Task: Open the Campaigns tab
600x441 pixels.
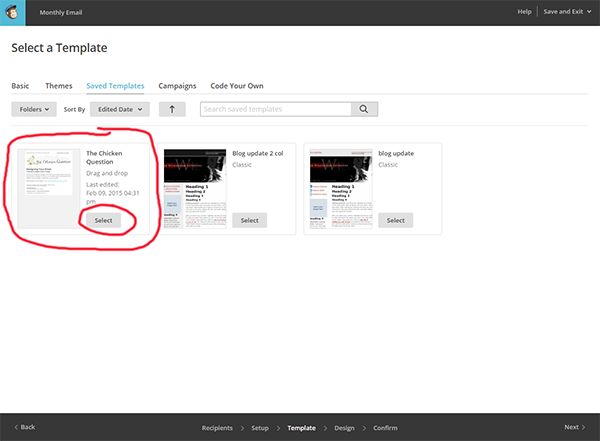Action: pyautogui.click(x=177, y=86)
